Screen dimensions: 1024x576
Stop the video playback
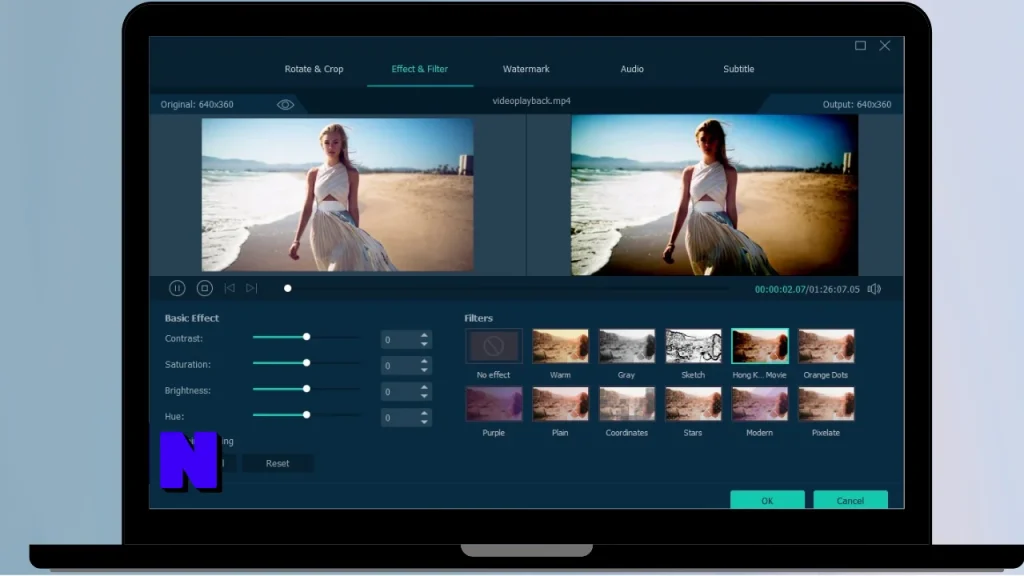click(x=204, y=288)
